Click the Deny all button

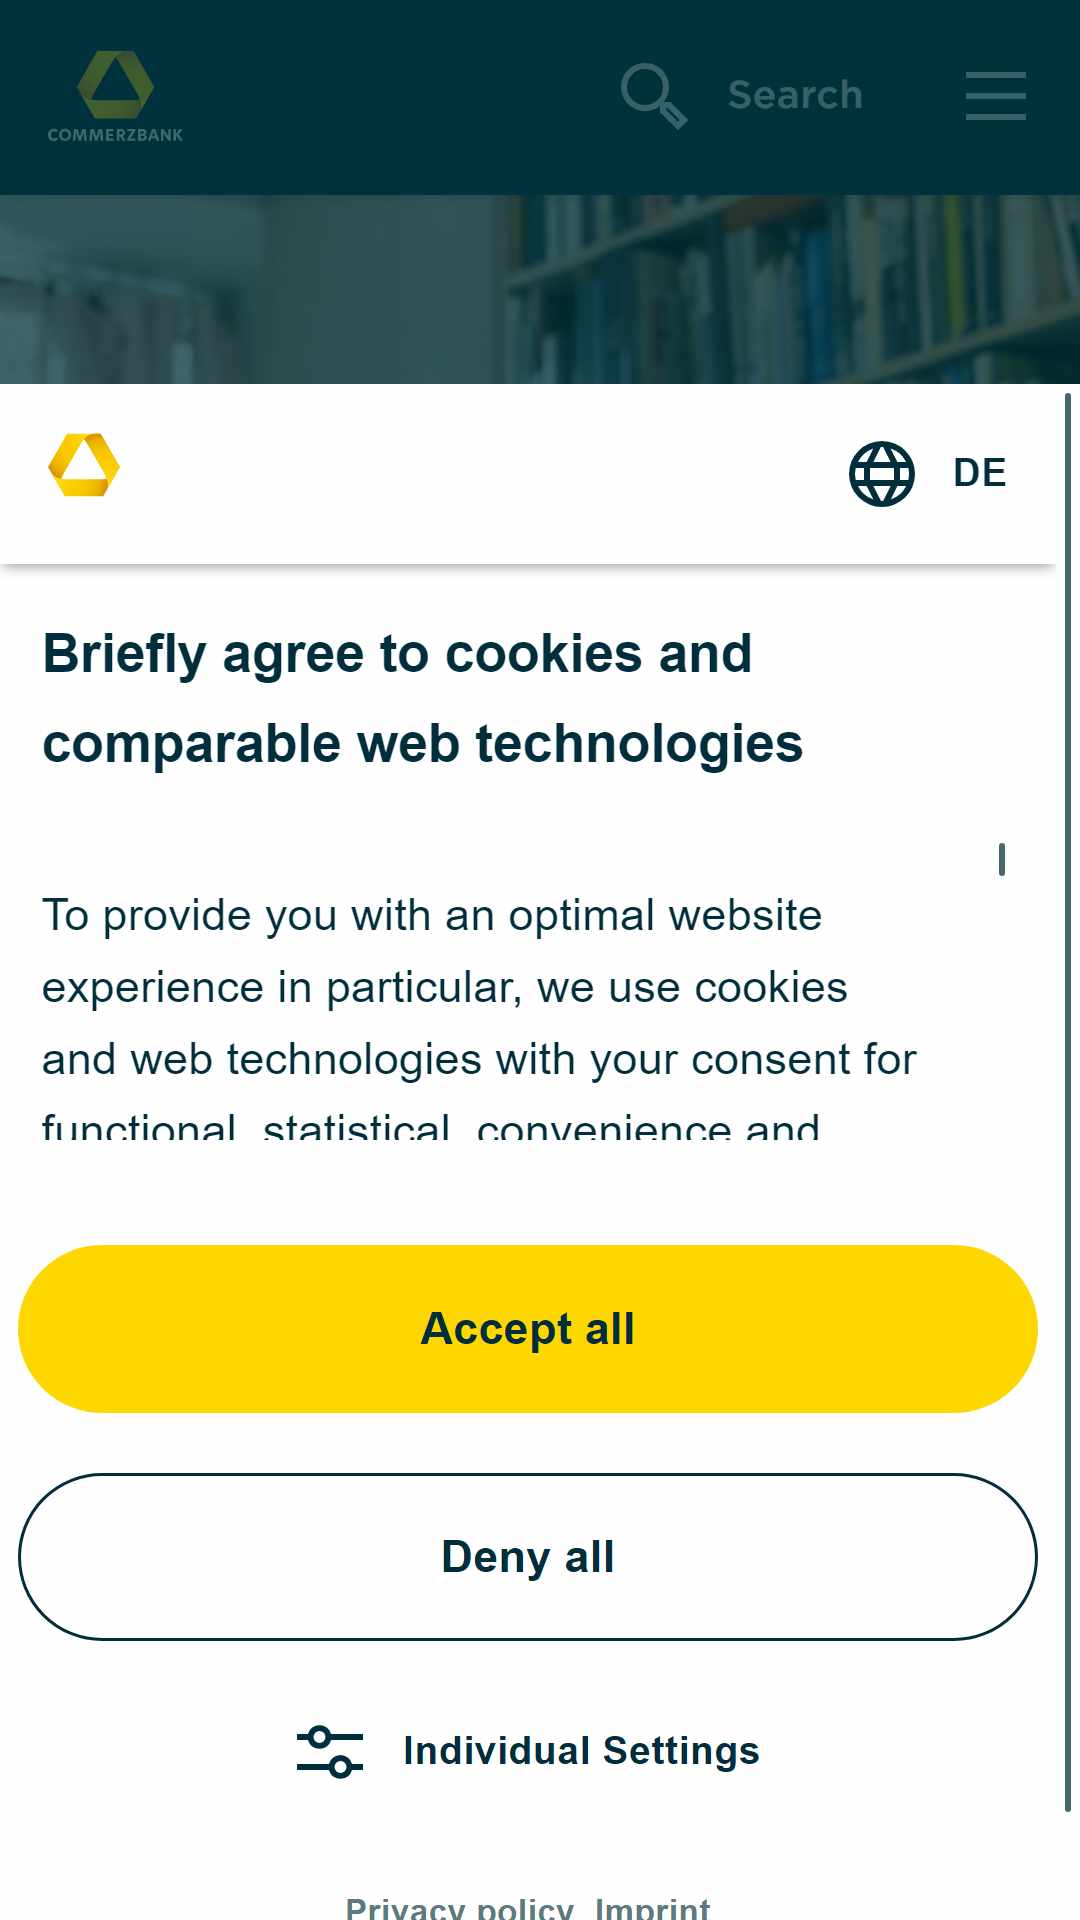[528, 1557]
